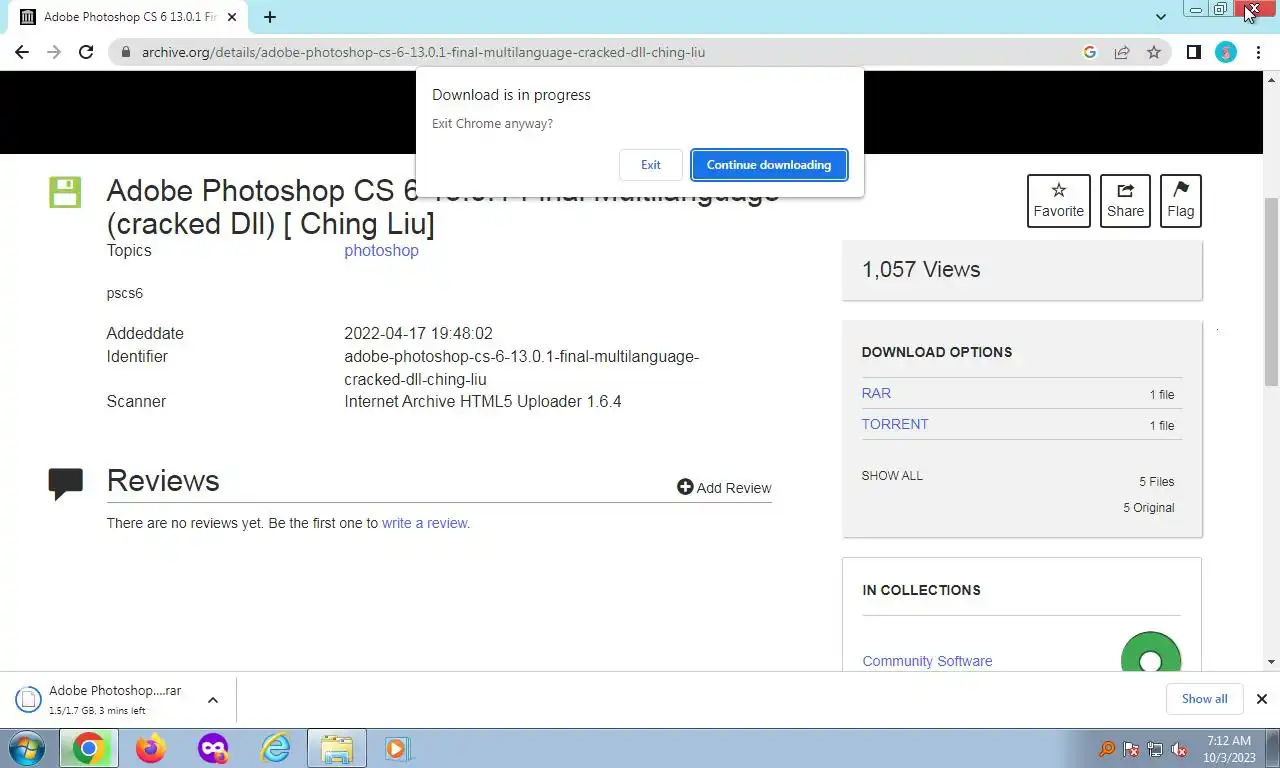Click the orange magnifier tray icon
This screenshot has height=768, width=1280.
coord(1107,749)
